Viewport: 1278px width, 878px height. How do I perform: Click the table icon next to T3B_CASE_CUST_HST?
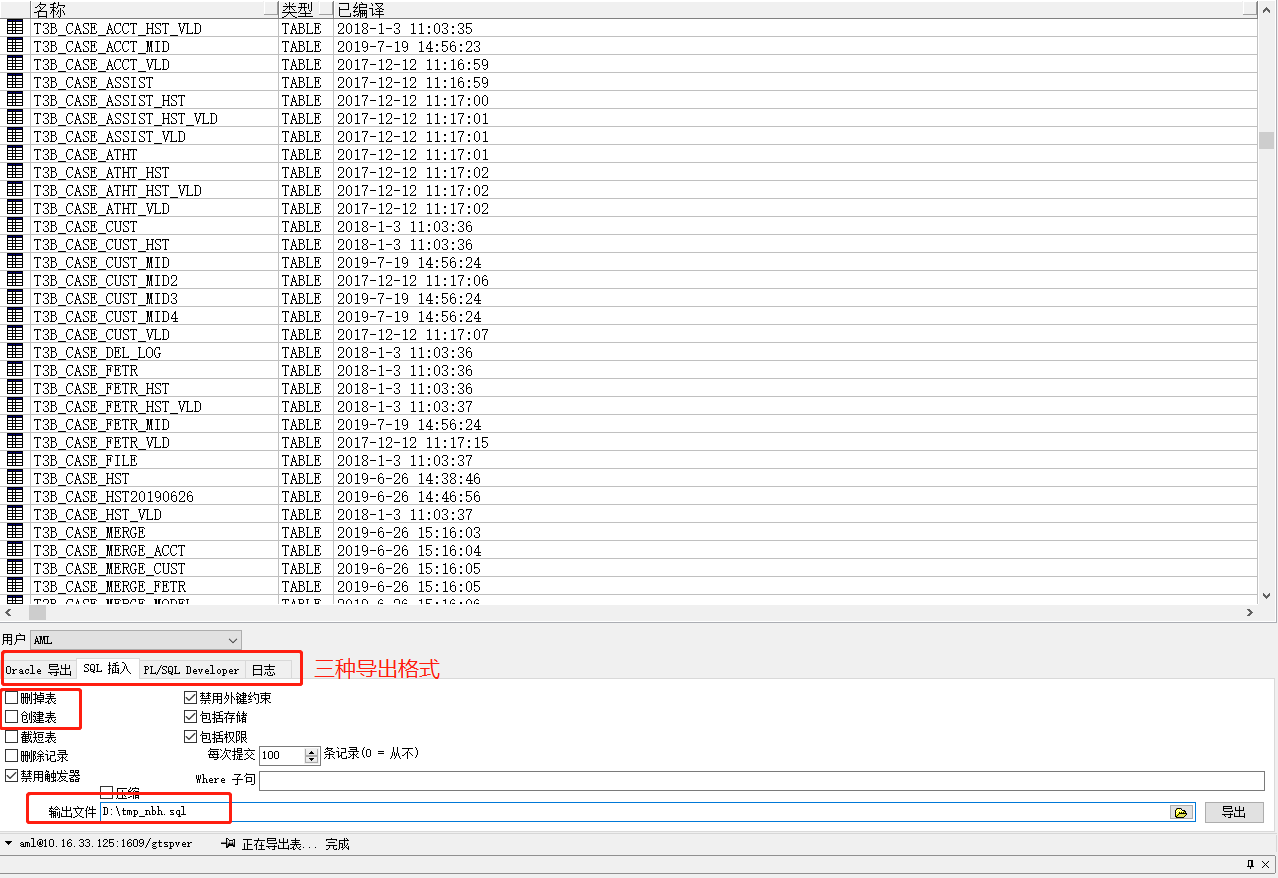click(x=15, y=244)
